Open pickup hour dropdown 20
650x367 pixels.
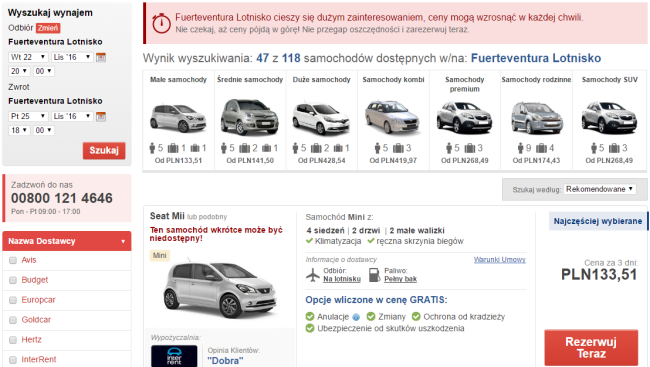19,71
